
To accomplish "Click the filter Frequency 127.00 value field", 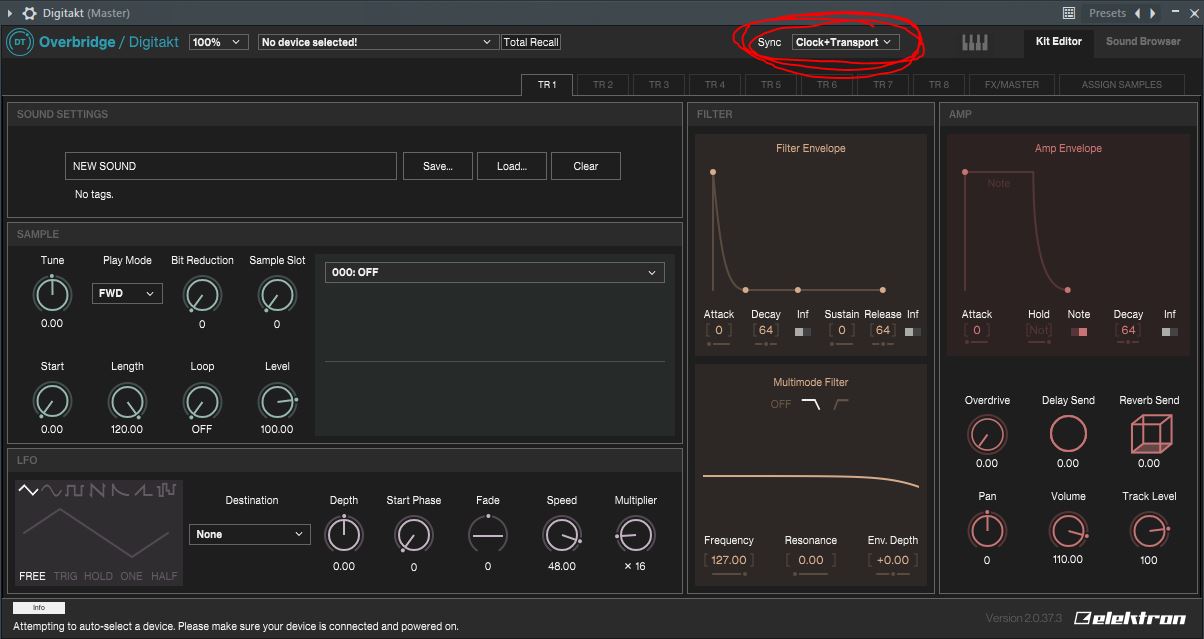I will (x=728, y=560).
